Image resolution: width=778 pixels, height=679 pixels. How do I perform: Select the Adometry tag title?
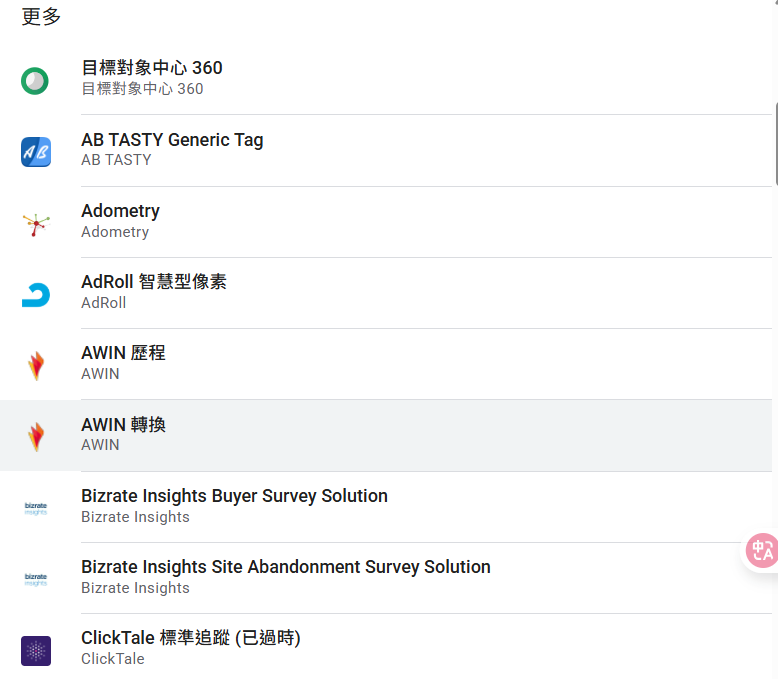coord(121,211)
